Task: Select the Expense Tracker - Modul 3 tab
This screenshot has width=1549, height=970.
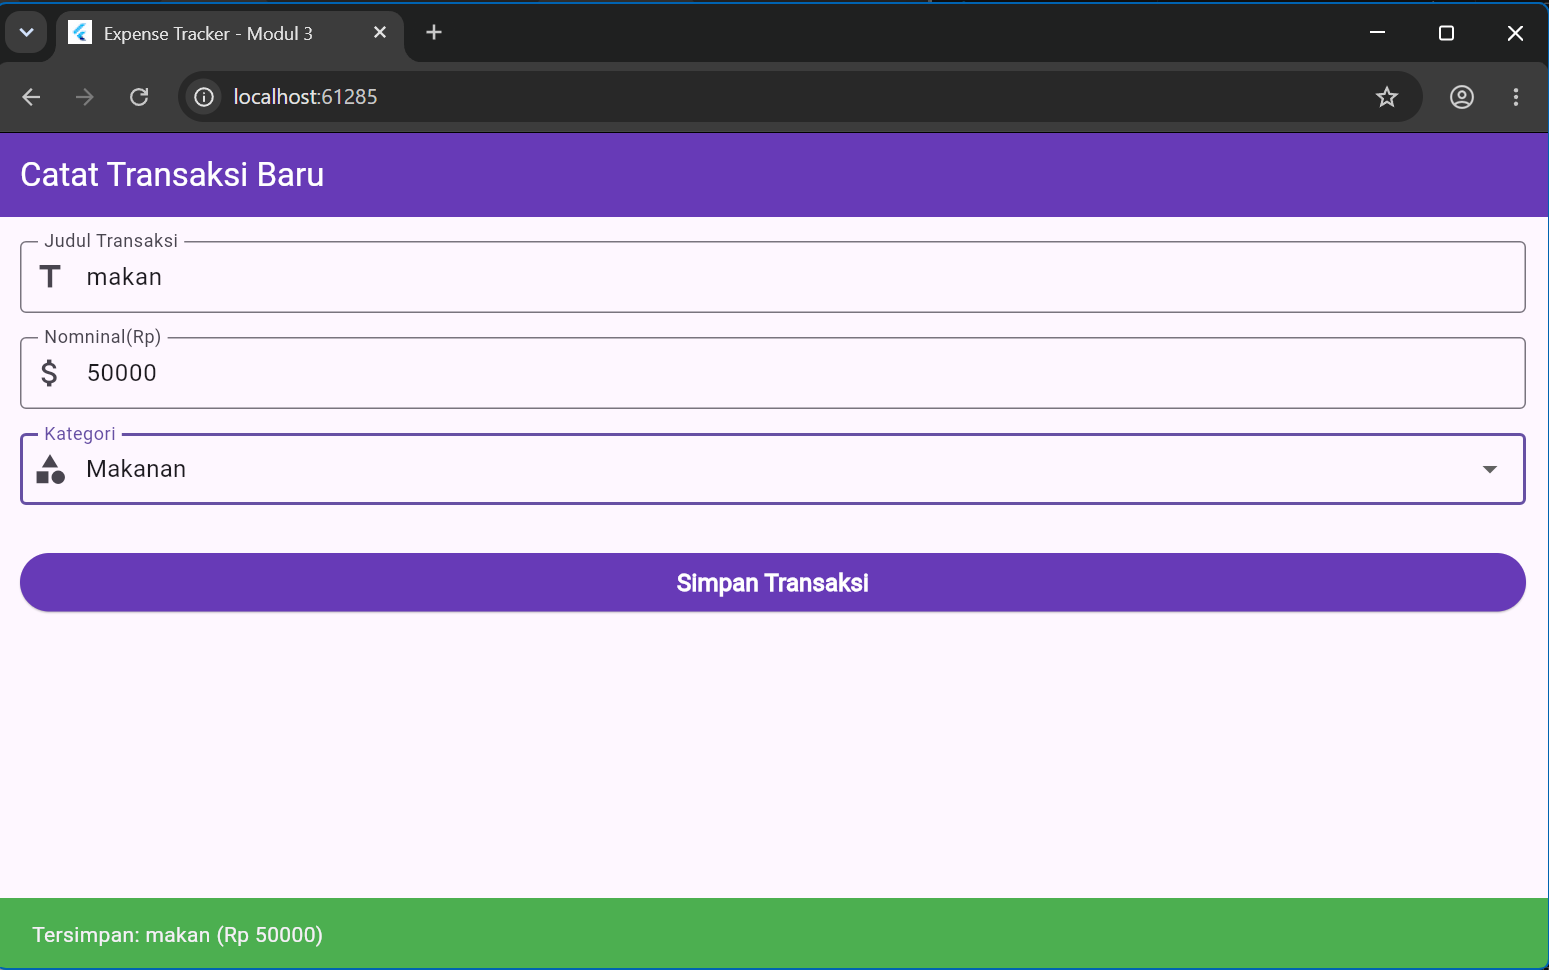Action: (x=230, y=34)
